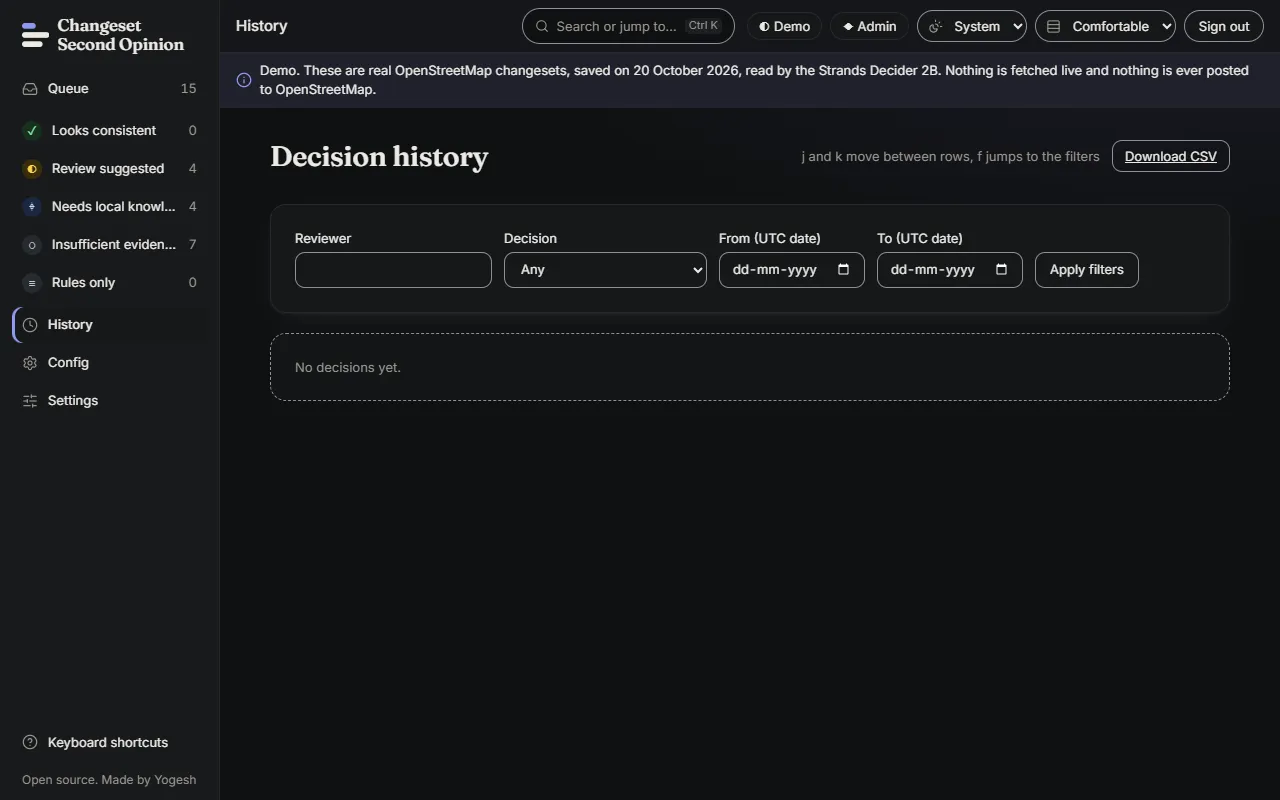
Task: Open the System theme dropdown
Action: 972,27
